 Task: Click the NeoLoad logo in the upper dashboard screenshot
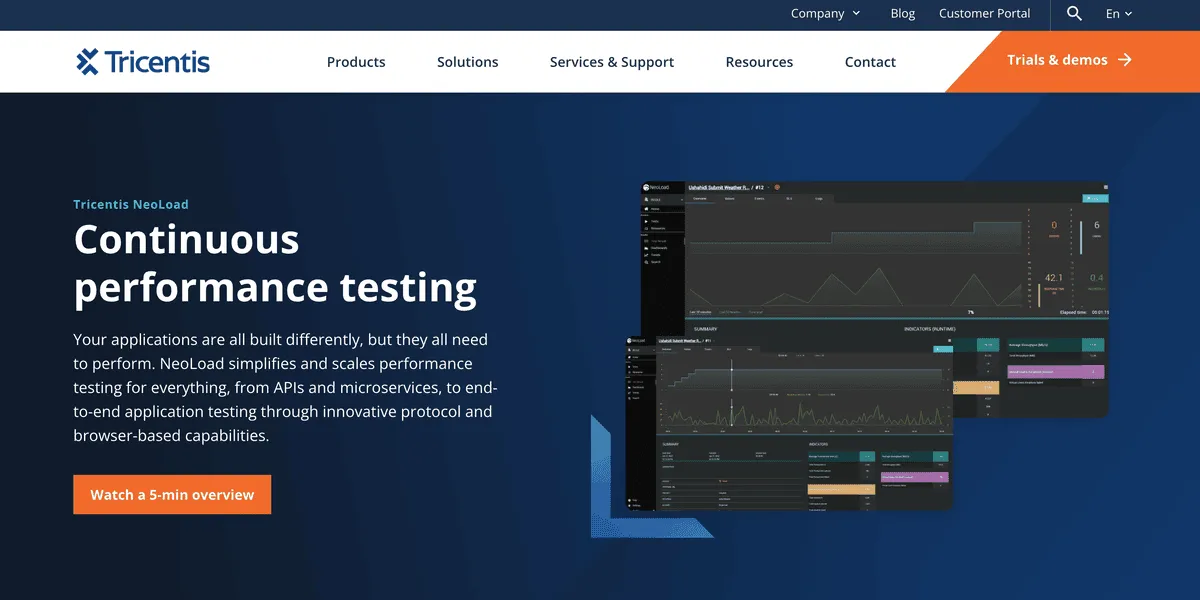tap(657, 187)
